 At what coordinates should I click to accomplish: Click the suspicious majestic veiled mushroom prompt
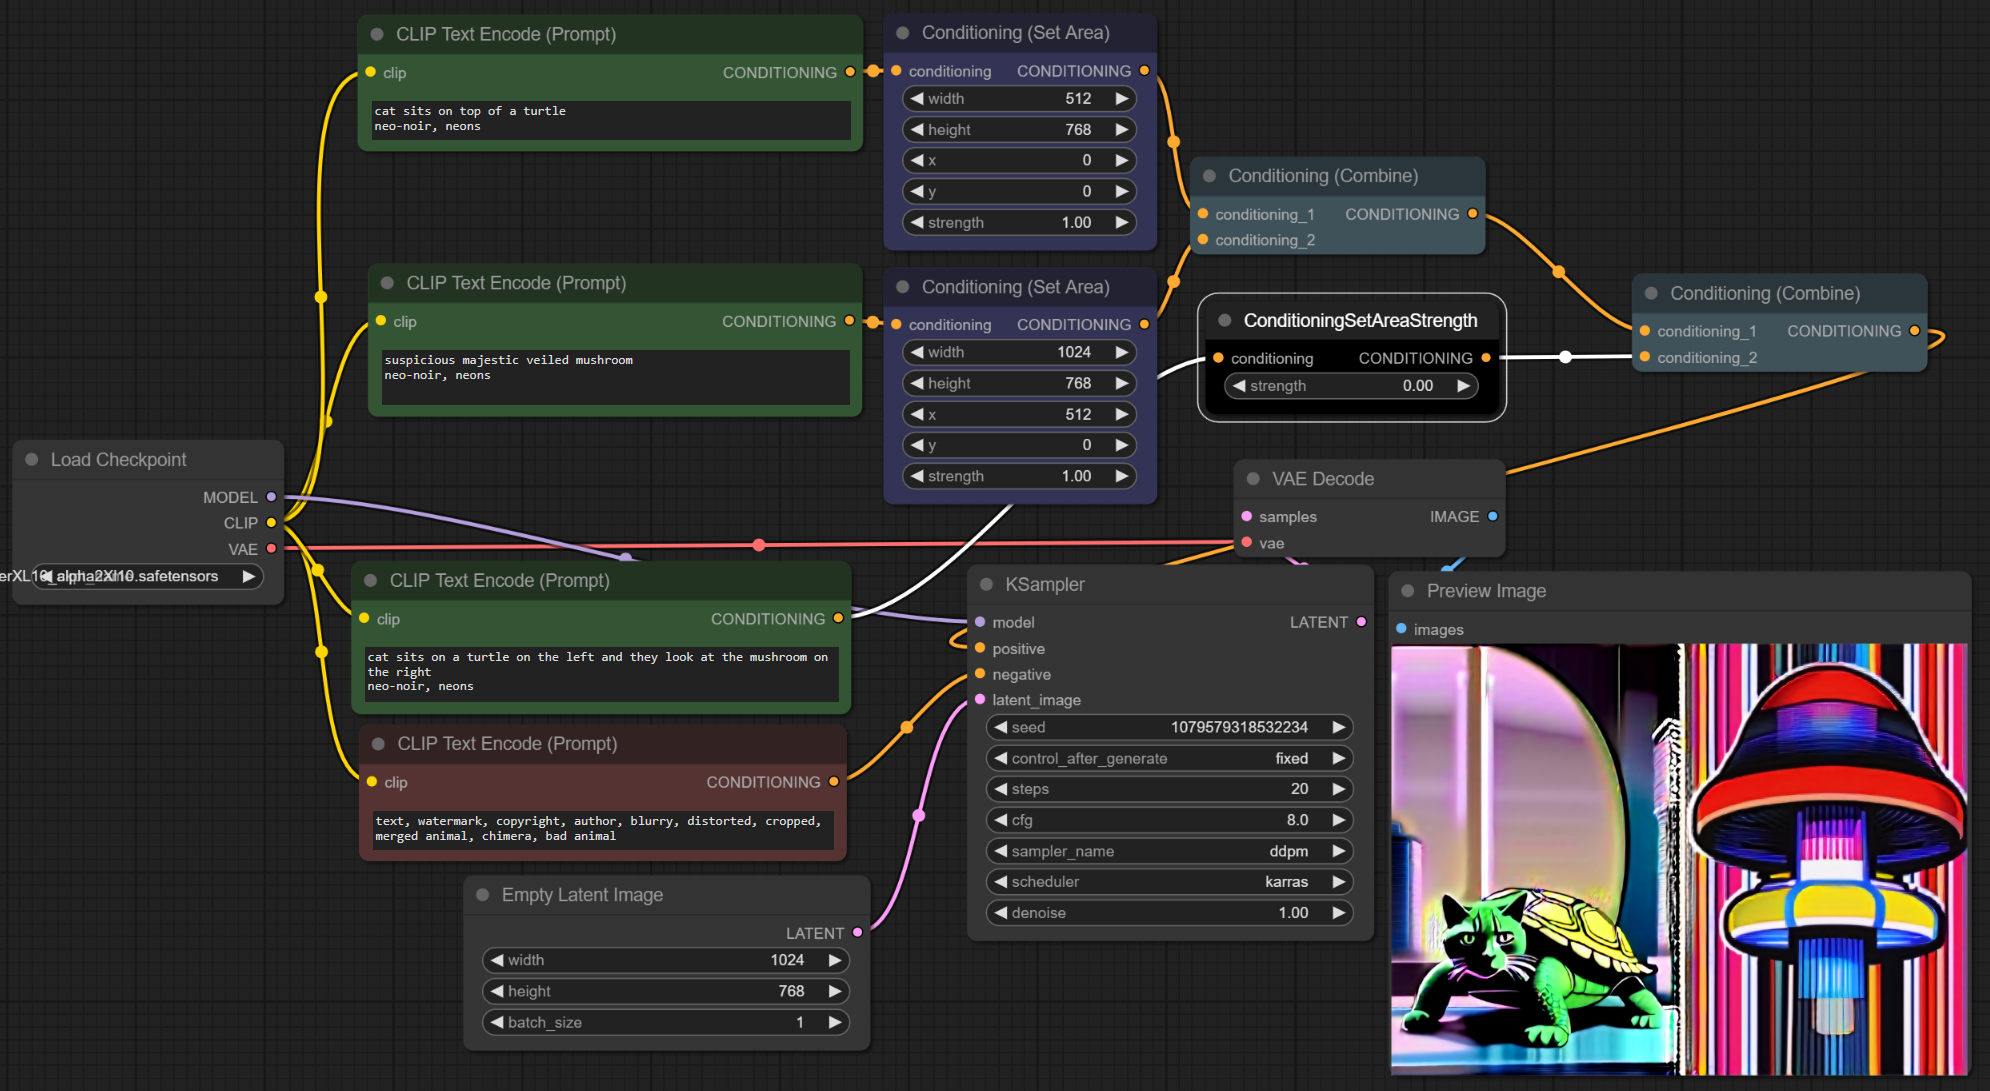(x=614, y=377)
